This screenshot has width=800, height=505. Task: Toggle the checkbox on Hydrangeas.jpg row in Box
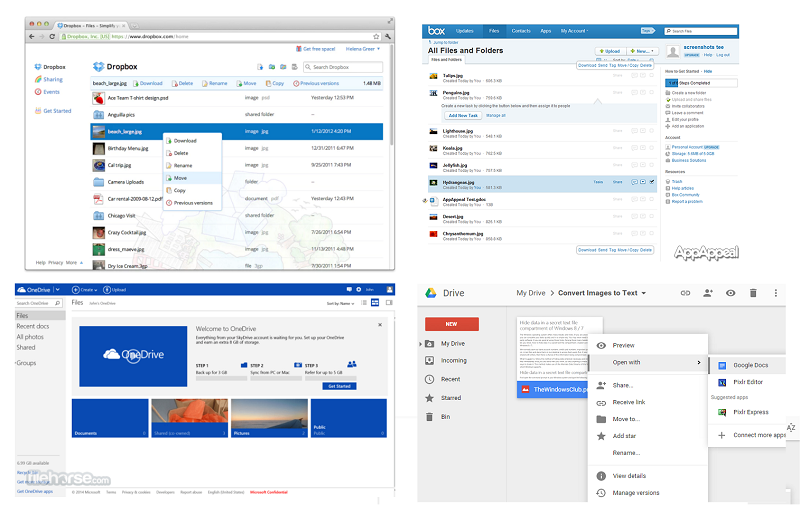(x=652, y=182)
